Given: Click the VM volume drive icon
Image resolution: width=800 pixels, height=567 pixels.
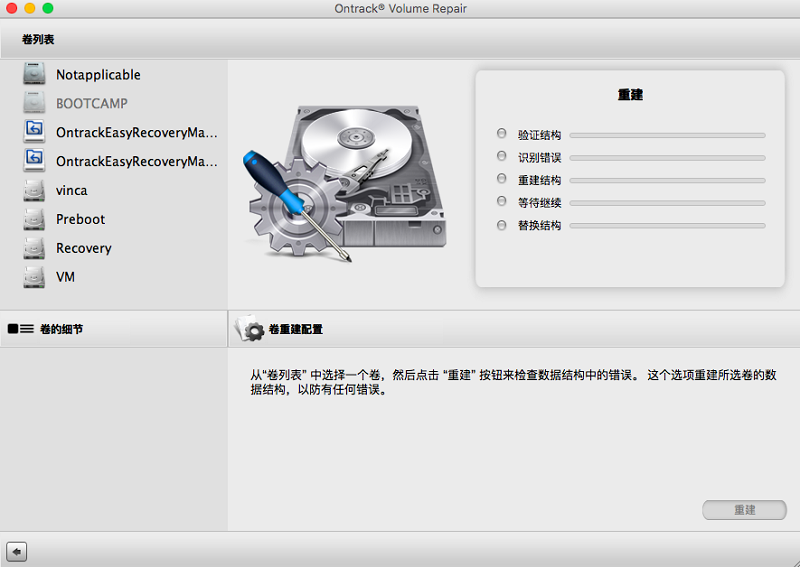Looking at the screenshot, I should point(35,277).
